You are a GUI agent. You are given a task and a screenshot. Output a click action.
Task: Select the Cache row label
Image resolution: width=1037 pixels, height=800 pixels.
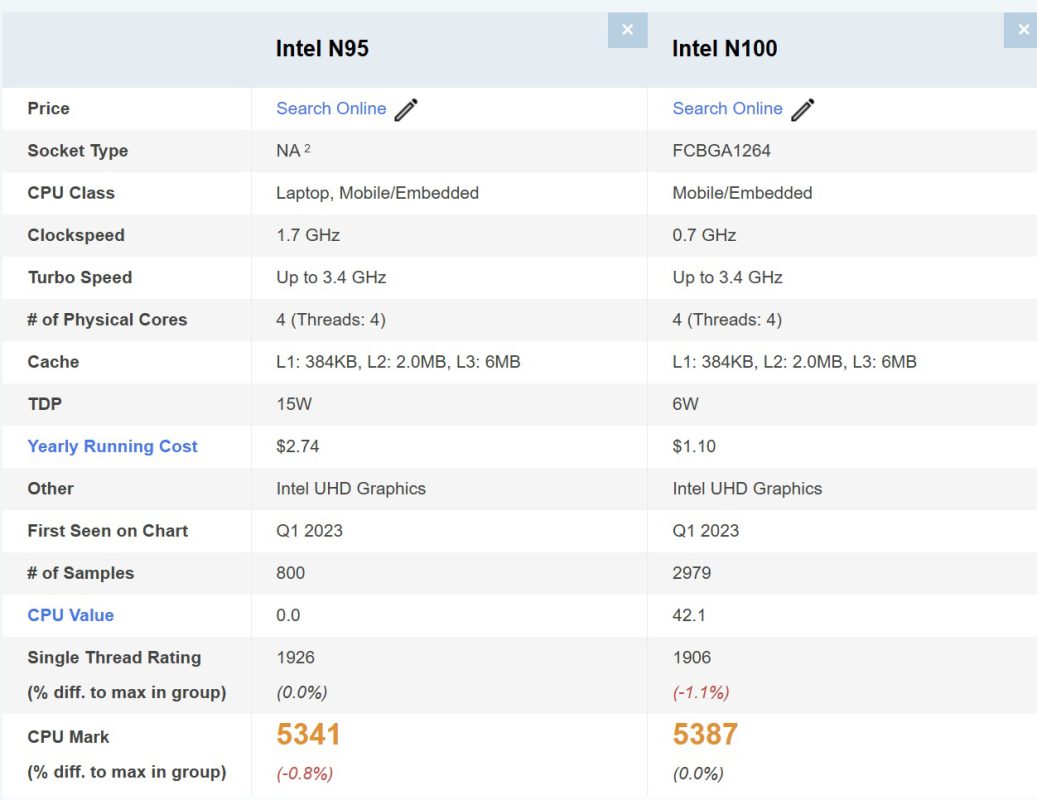pos(53,362)
